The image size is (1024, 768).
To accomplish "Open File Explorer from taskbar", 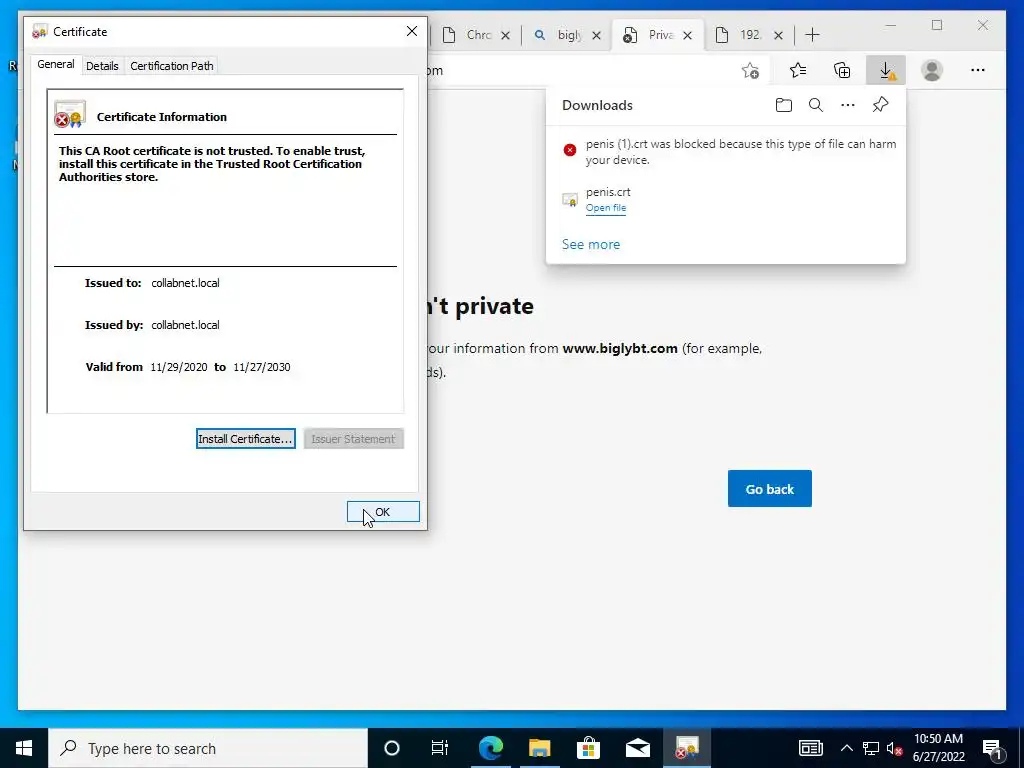I will (x=539, y=748).
